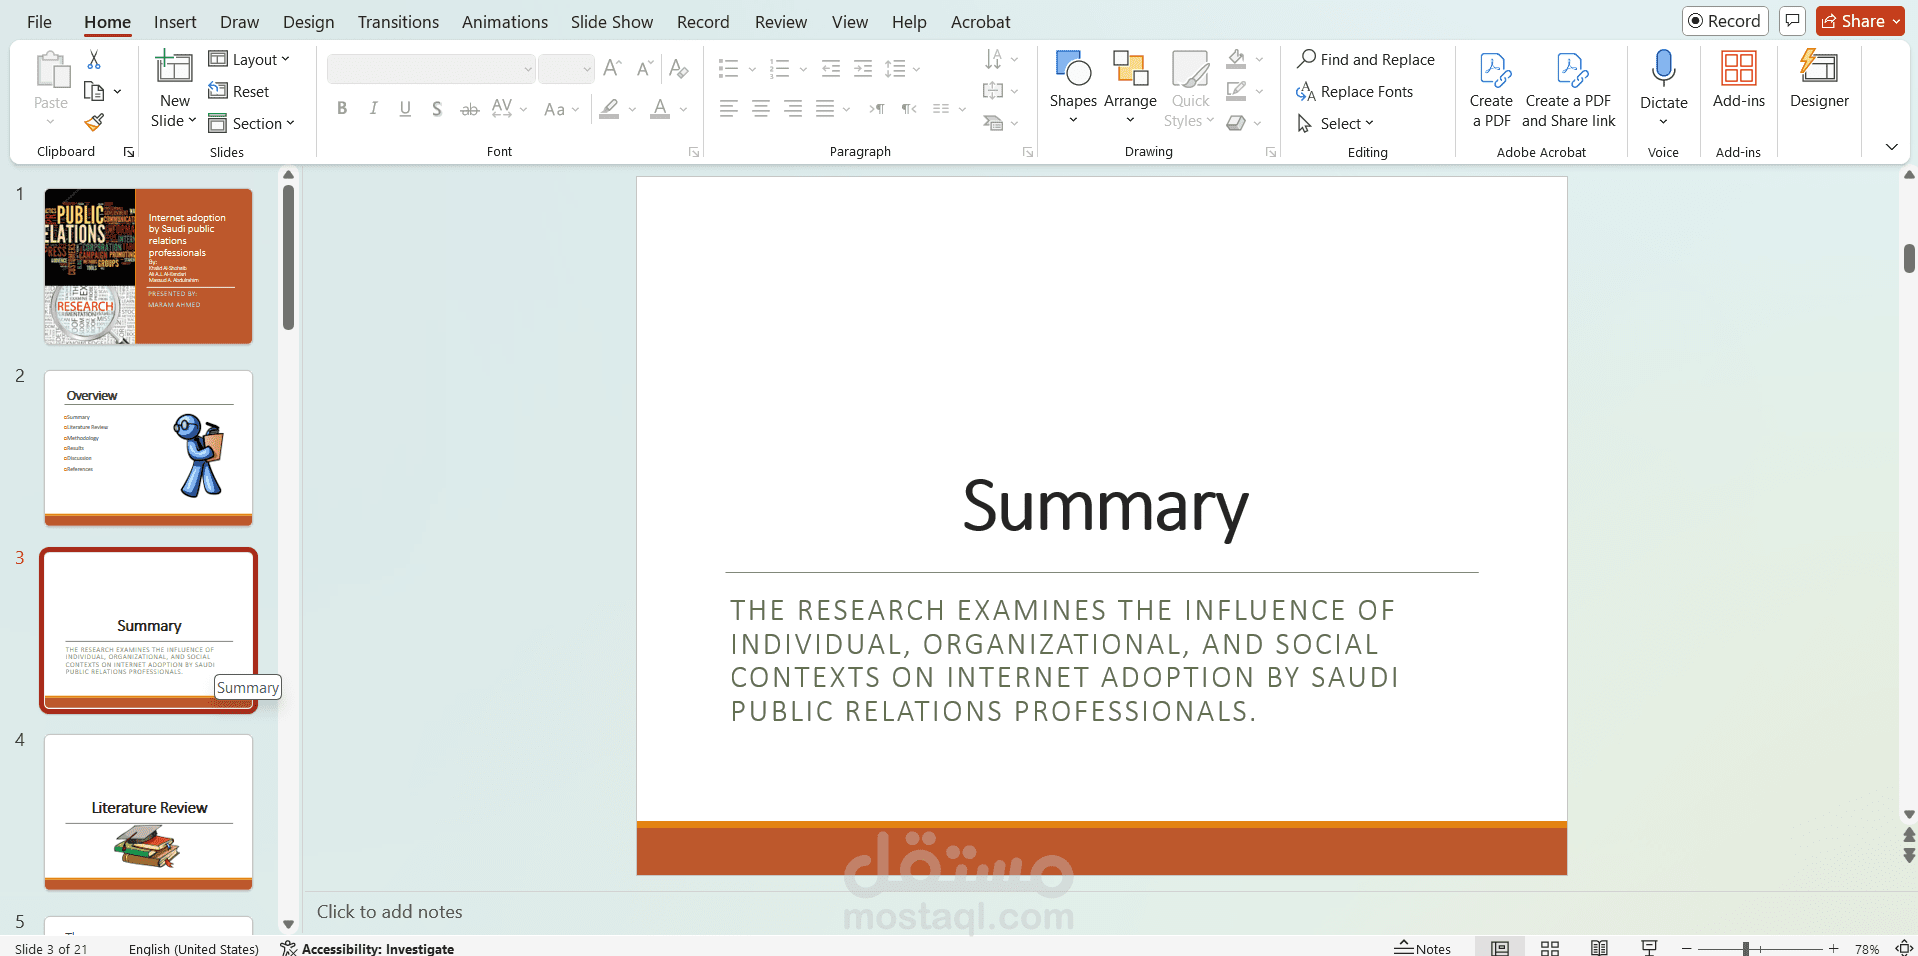This screenshot has height=956, width=1918.
Task: Open the Animations tab
Action: [x=505, y=22]
